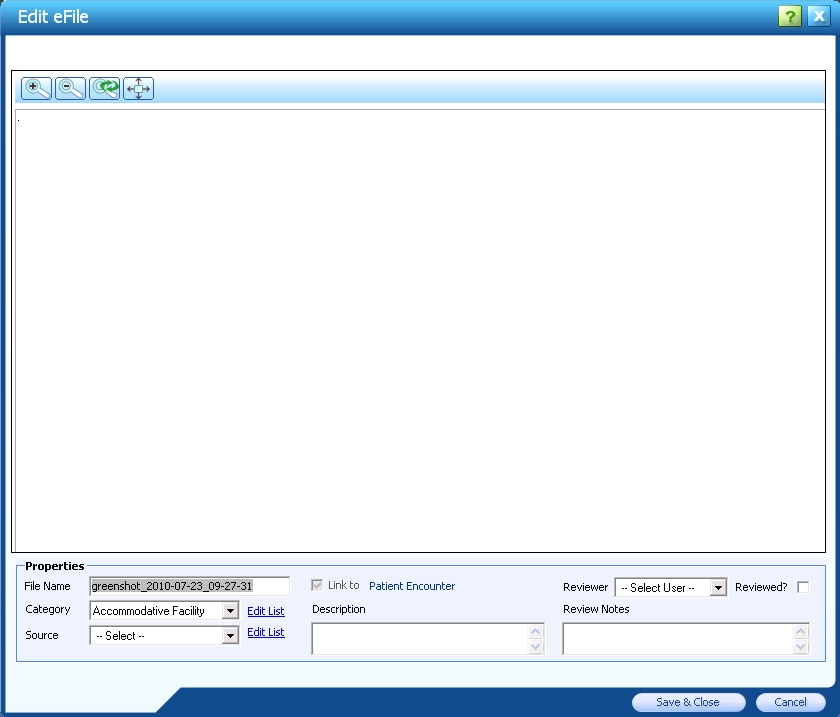Click Description scroll down arrow
The width and height of the screenshot is (840, 717).
click(536, 647)
